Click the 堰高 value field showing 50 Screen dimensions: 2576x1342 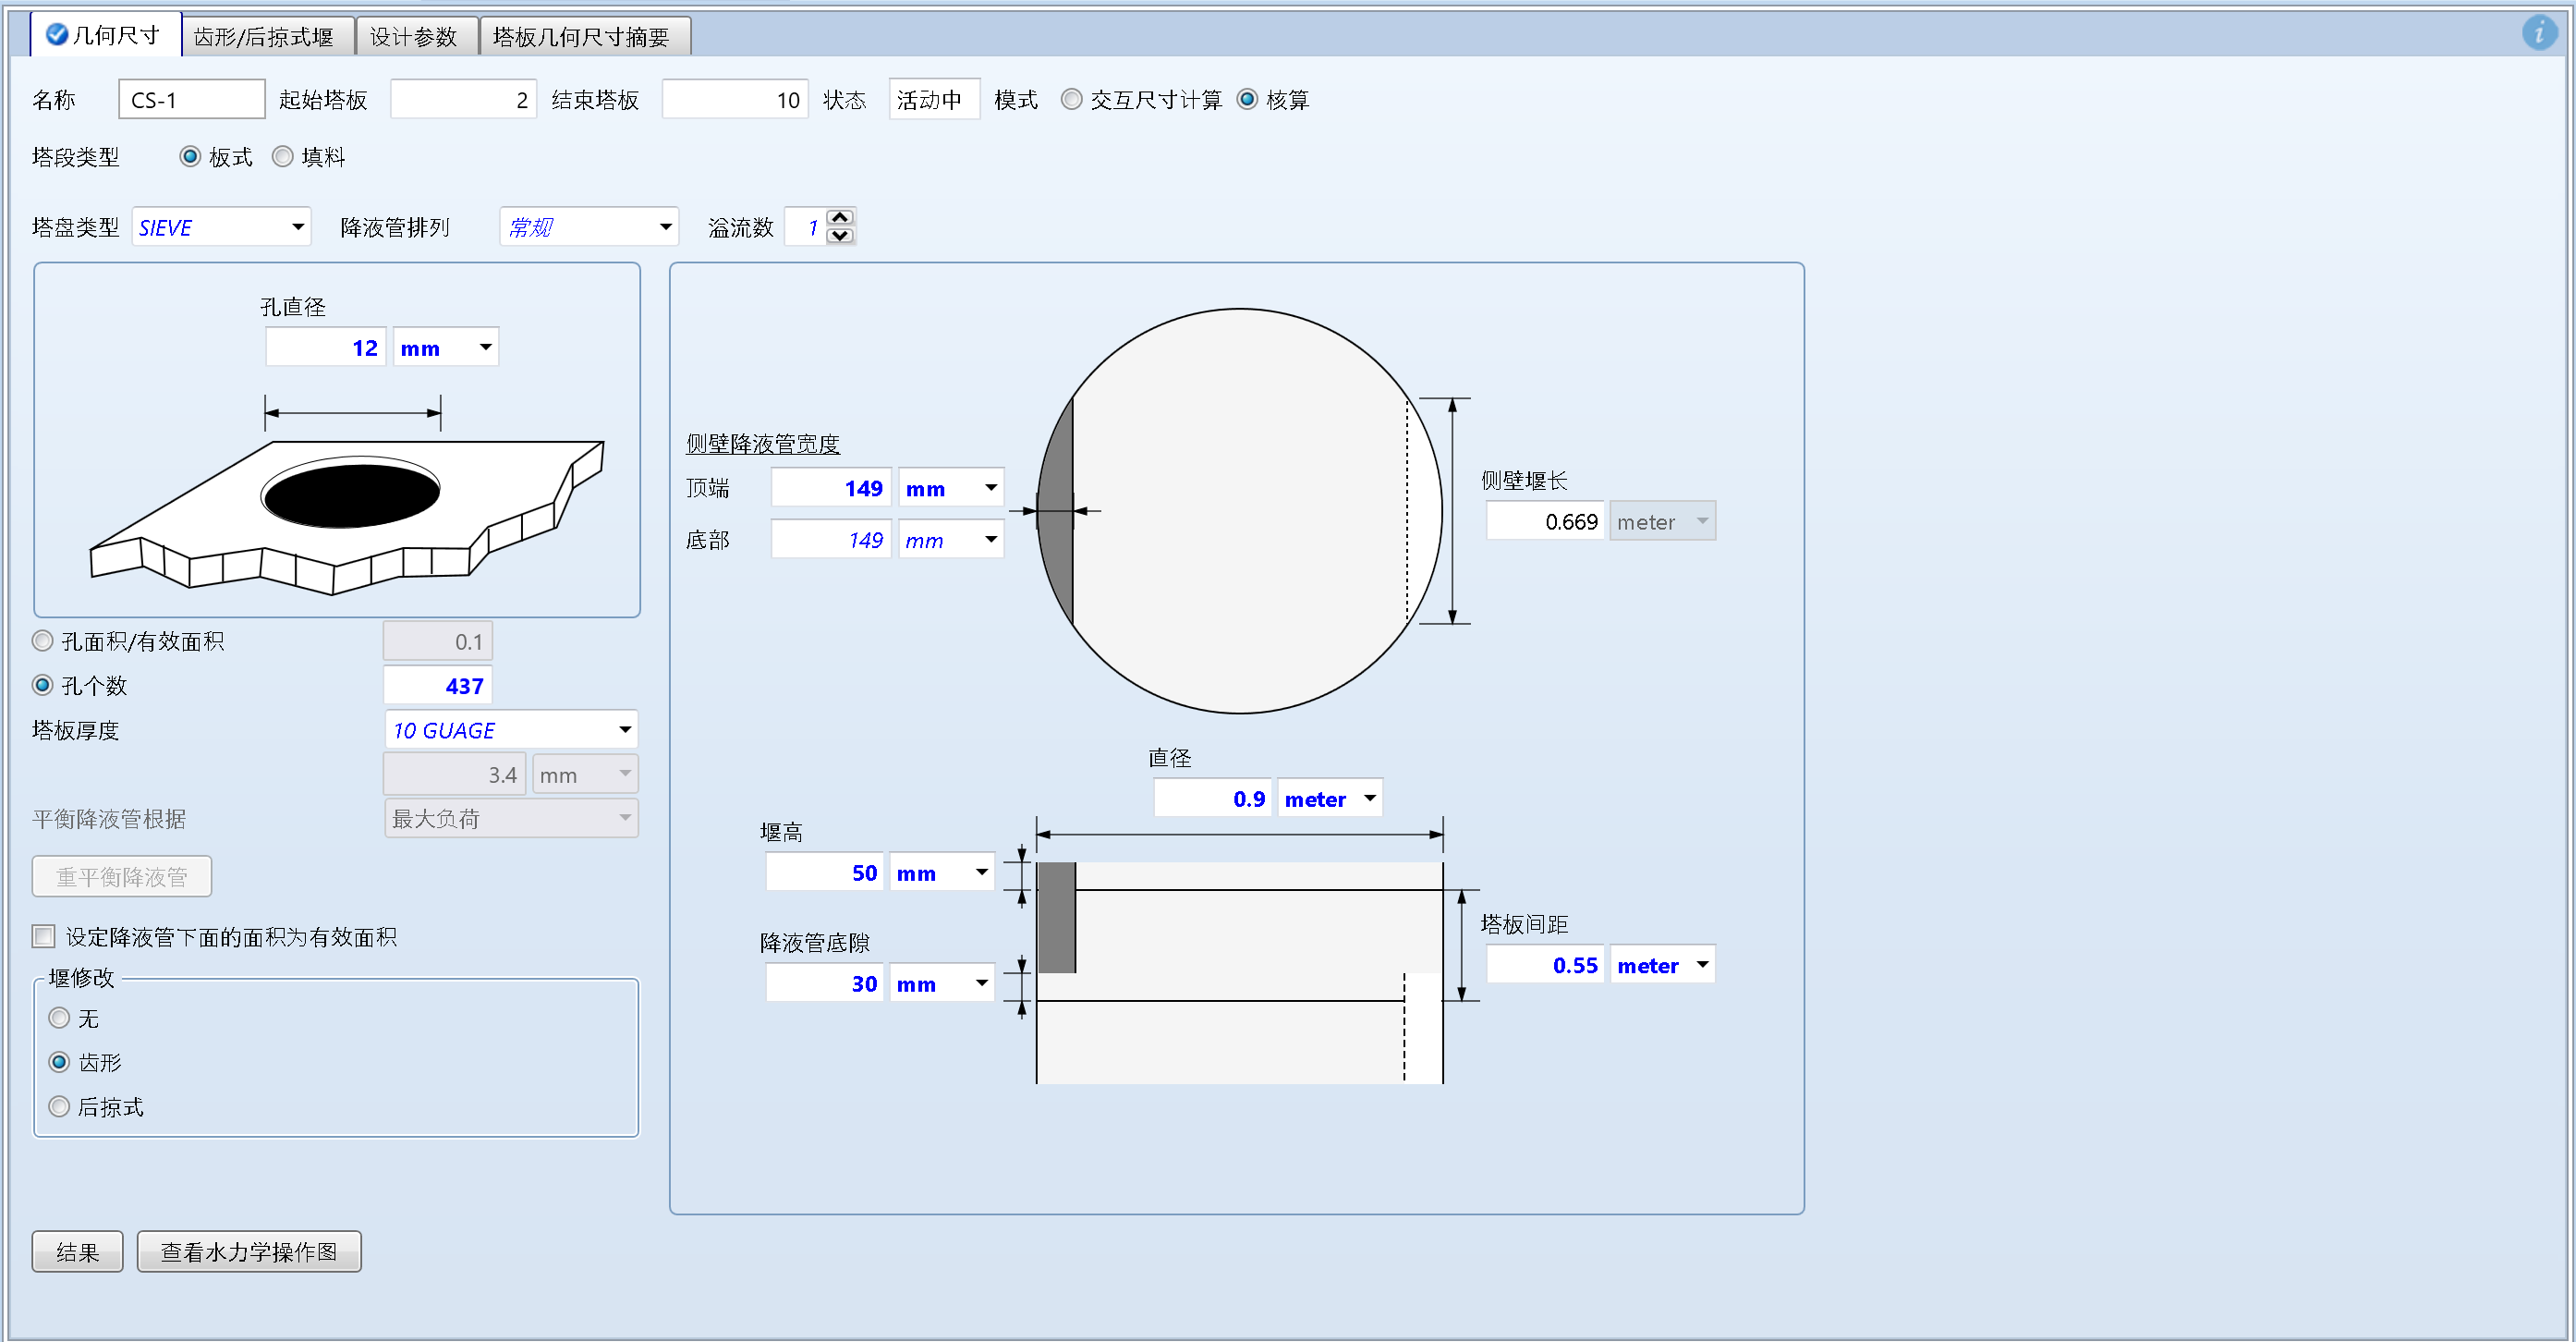pyautogui.click(x=824, y=872)
